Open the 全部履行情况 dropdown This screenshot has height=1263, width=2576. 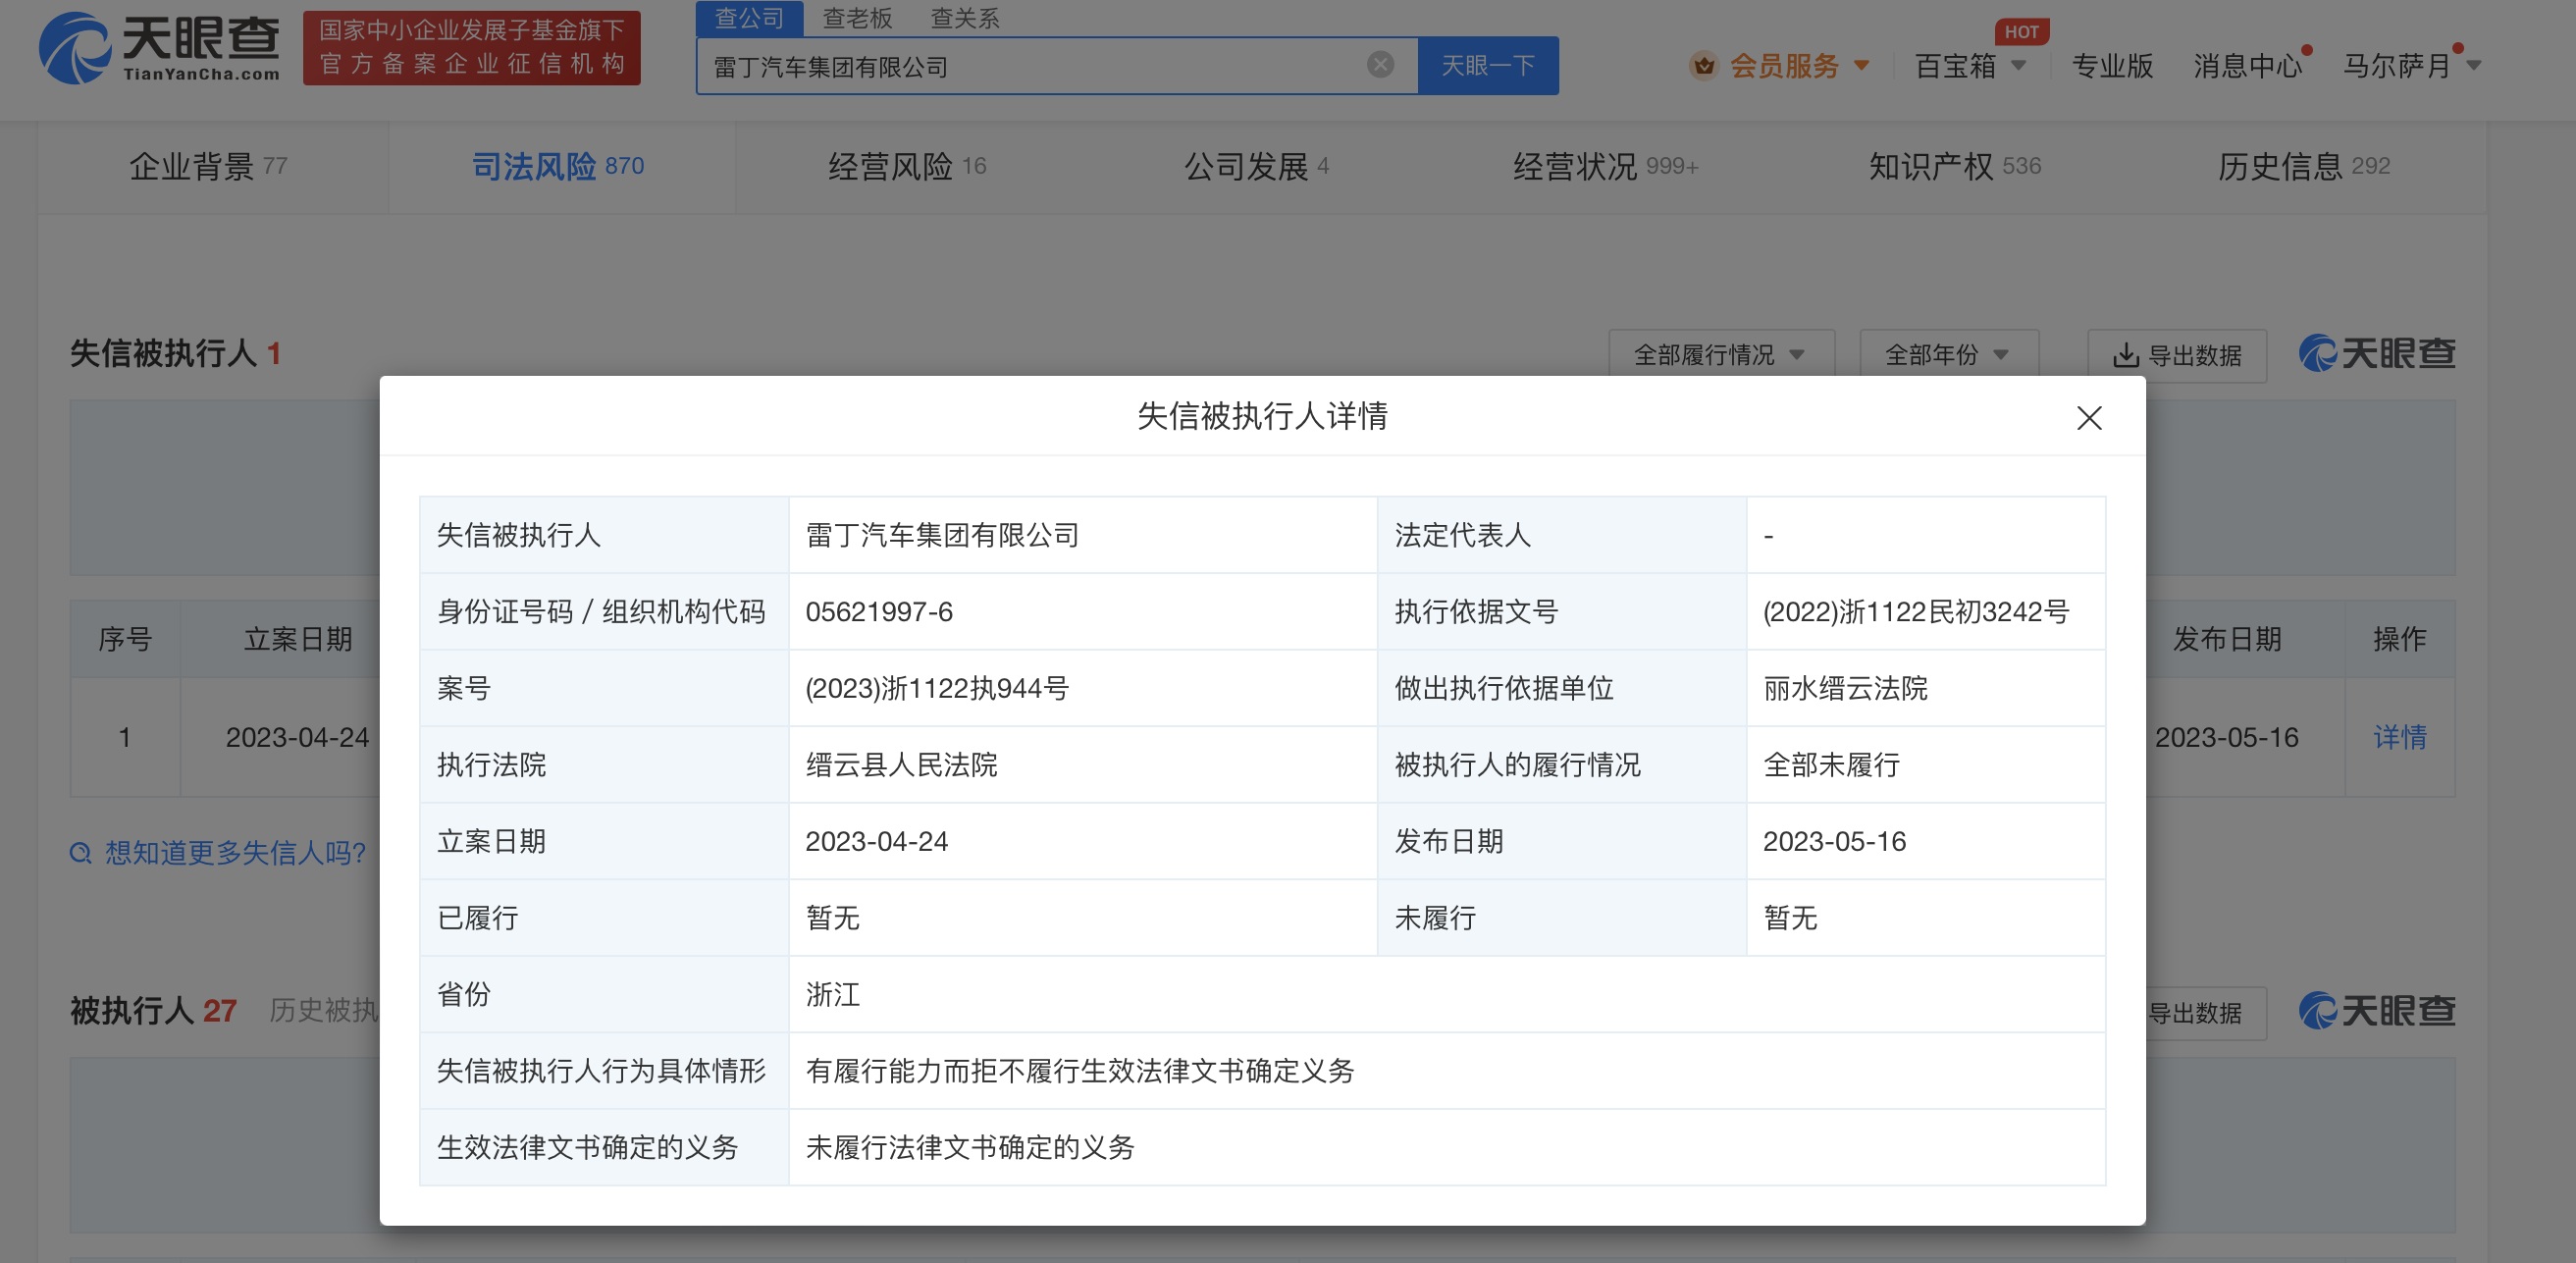pos(1722,353)
